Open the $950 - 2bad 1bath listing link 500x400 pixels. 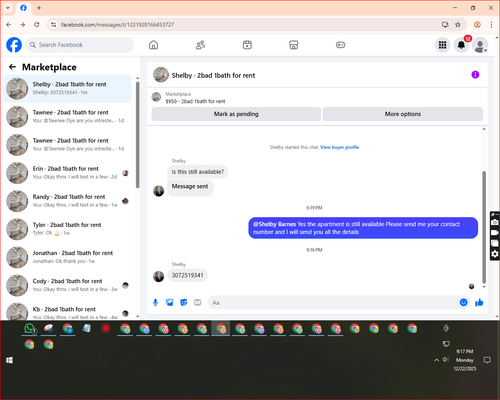point(195,101)
